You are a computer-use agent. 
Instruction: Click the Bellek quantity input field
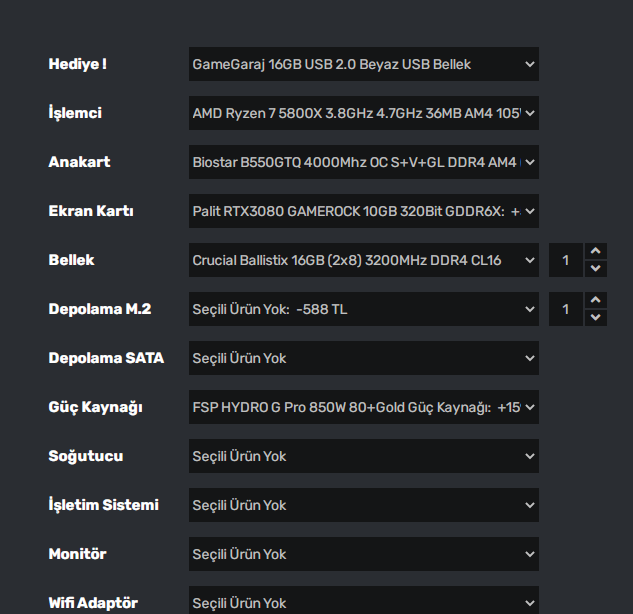566,260
